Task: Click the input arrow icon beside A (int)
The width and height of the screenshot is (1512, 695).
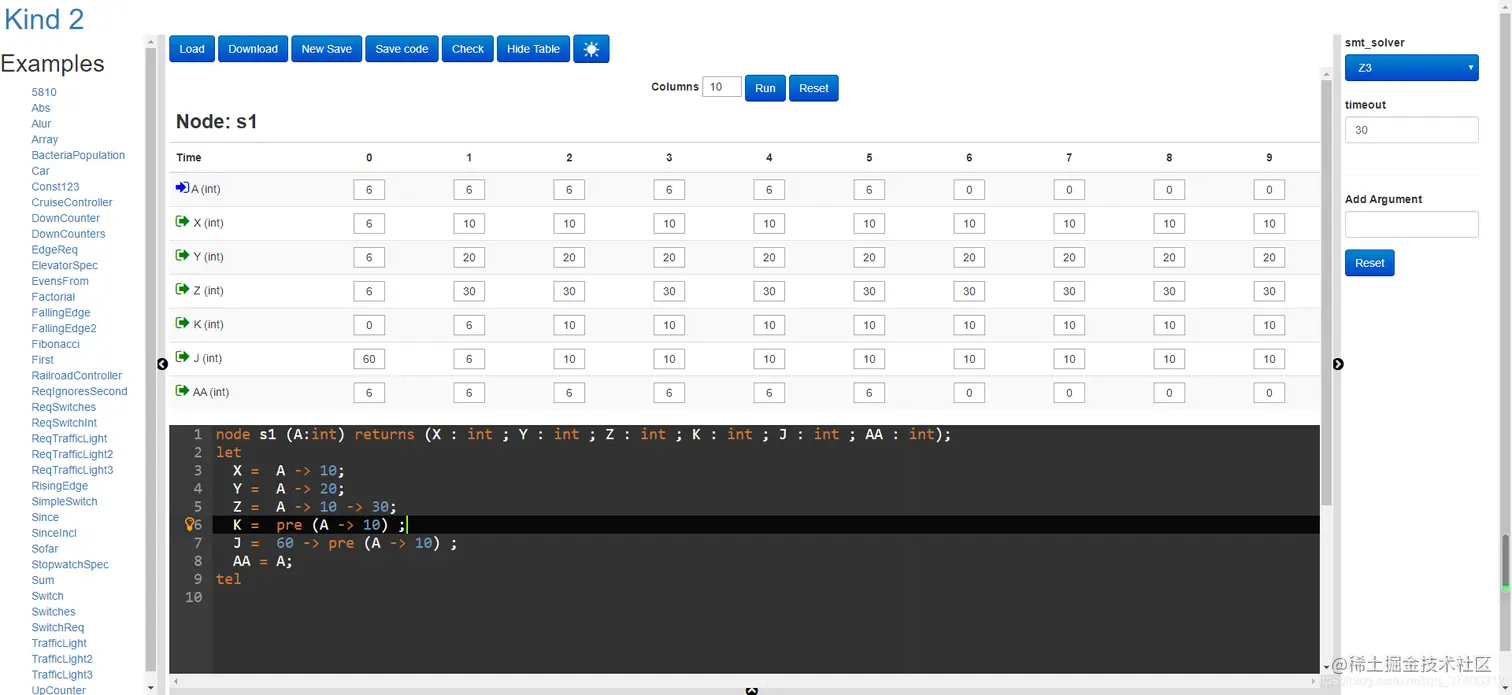Action: coord(182,188)
